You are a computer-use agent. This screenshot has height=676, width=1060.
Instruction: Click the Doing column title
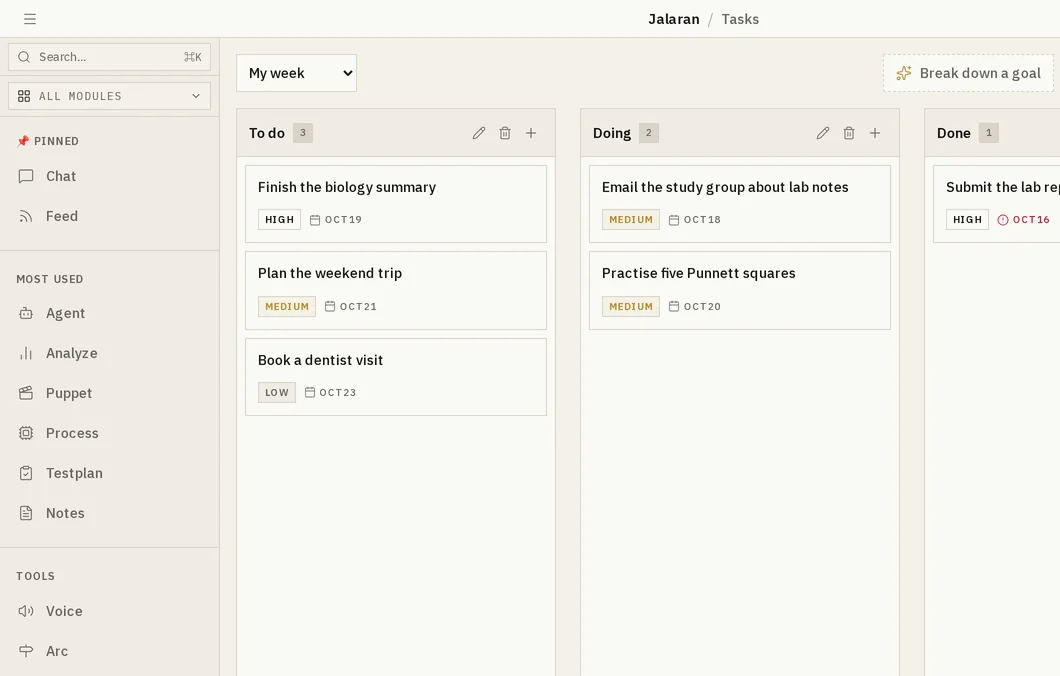(612, 133)
